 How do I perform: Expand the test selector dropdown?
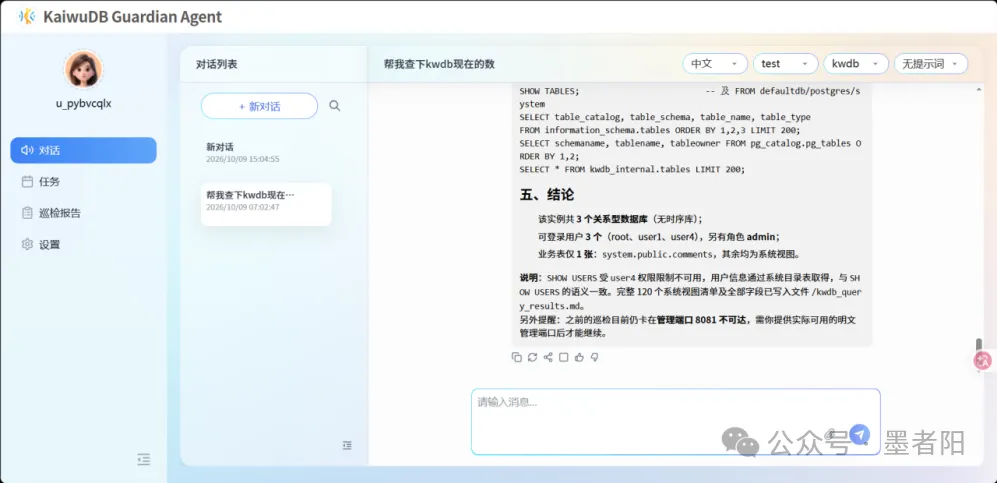785,64
